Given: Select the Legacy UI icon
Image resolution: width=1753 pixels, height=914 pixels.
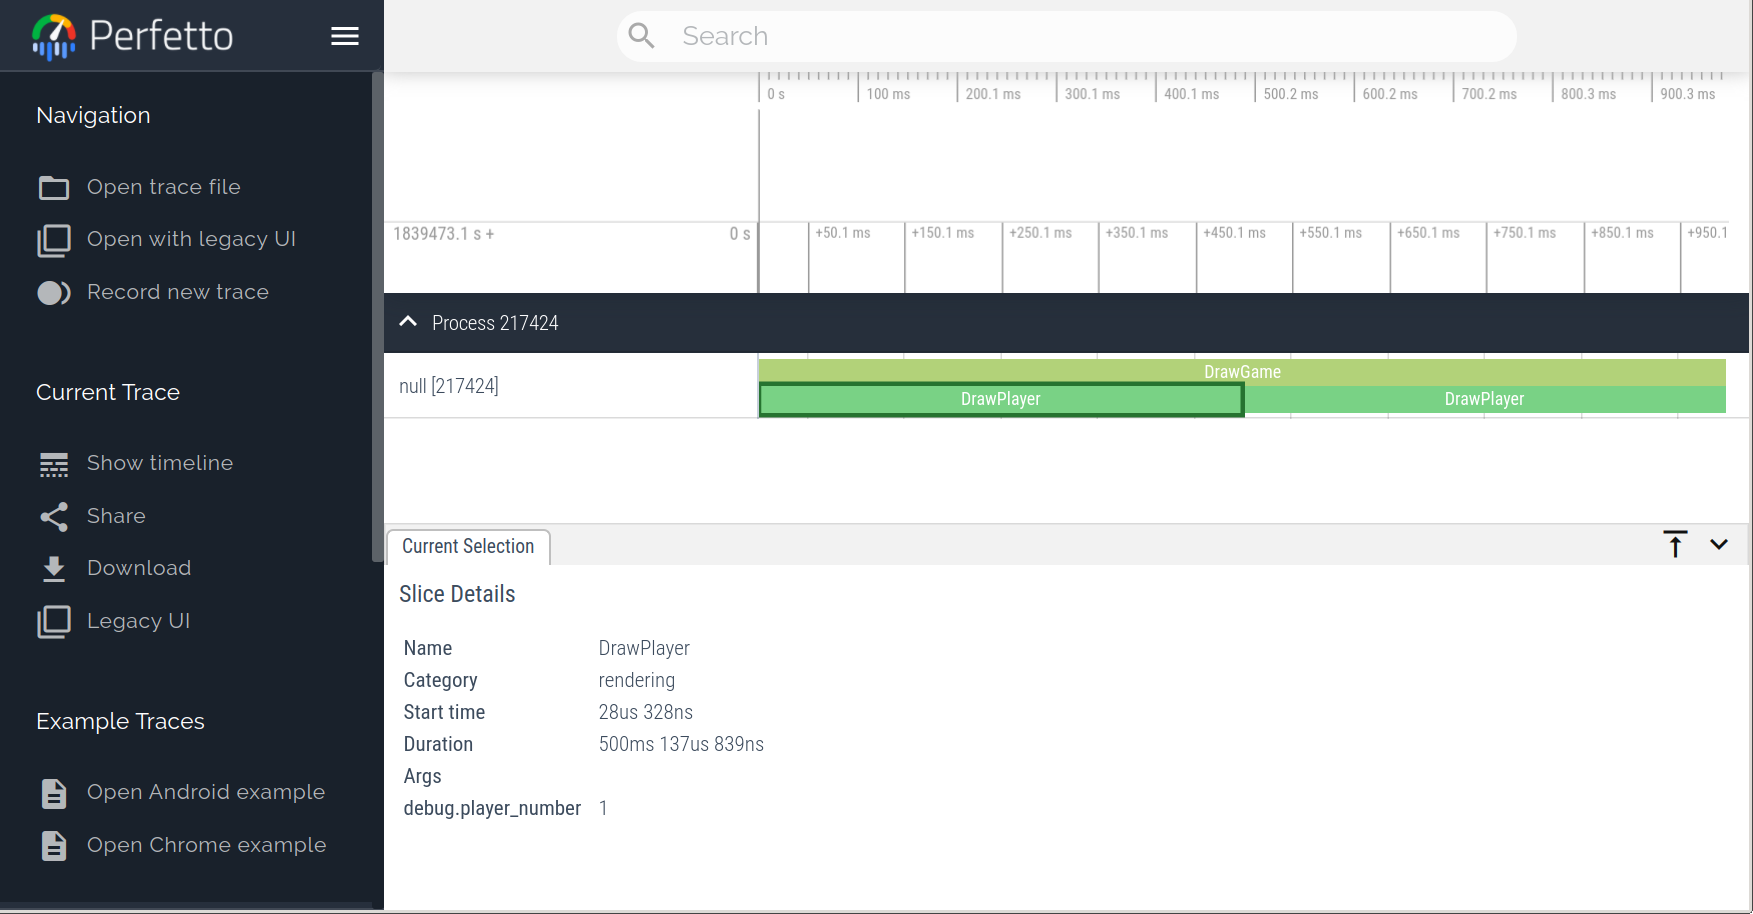Looking at the screenshot, I should point(52,621).
